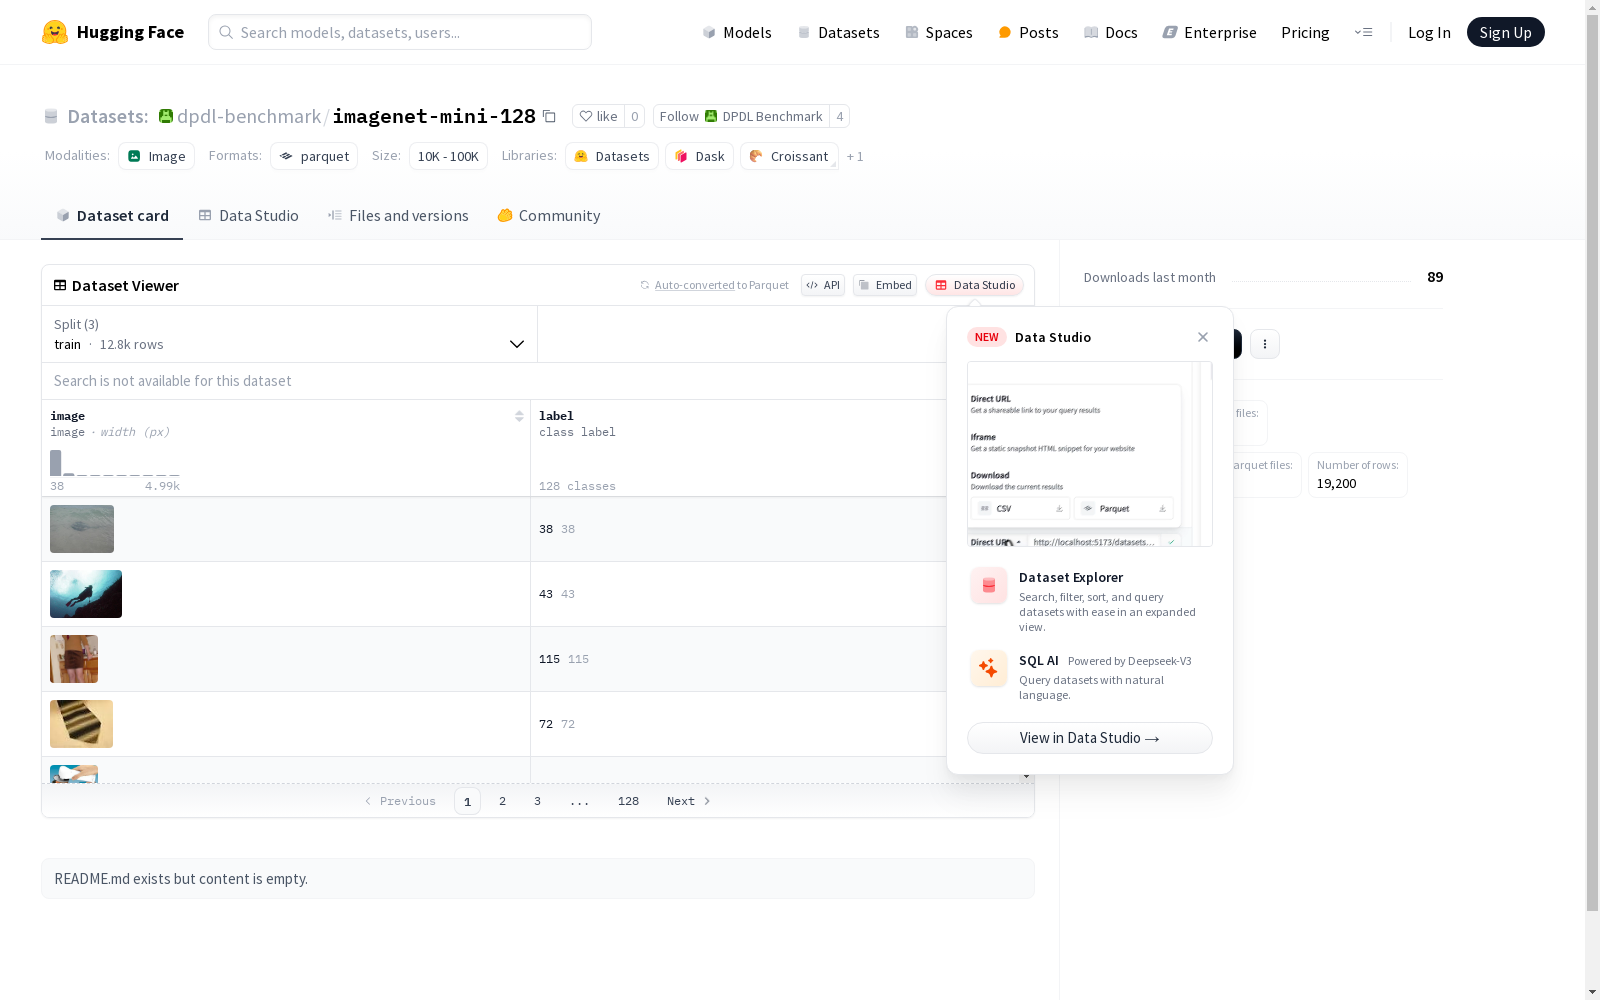Click the Data Studio preview image in popup
This screenshot has width=1600, height=1000.
1090,454
